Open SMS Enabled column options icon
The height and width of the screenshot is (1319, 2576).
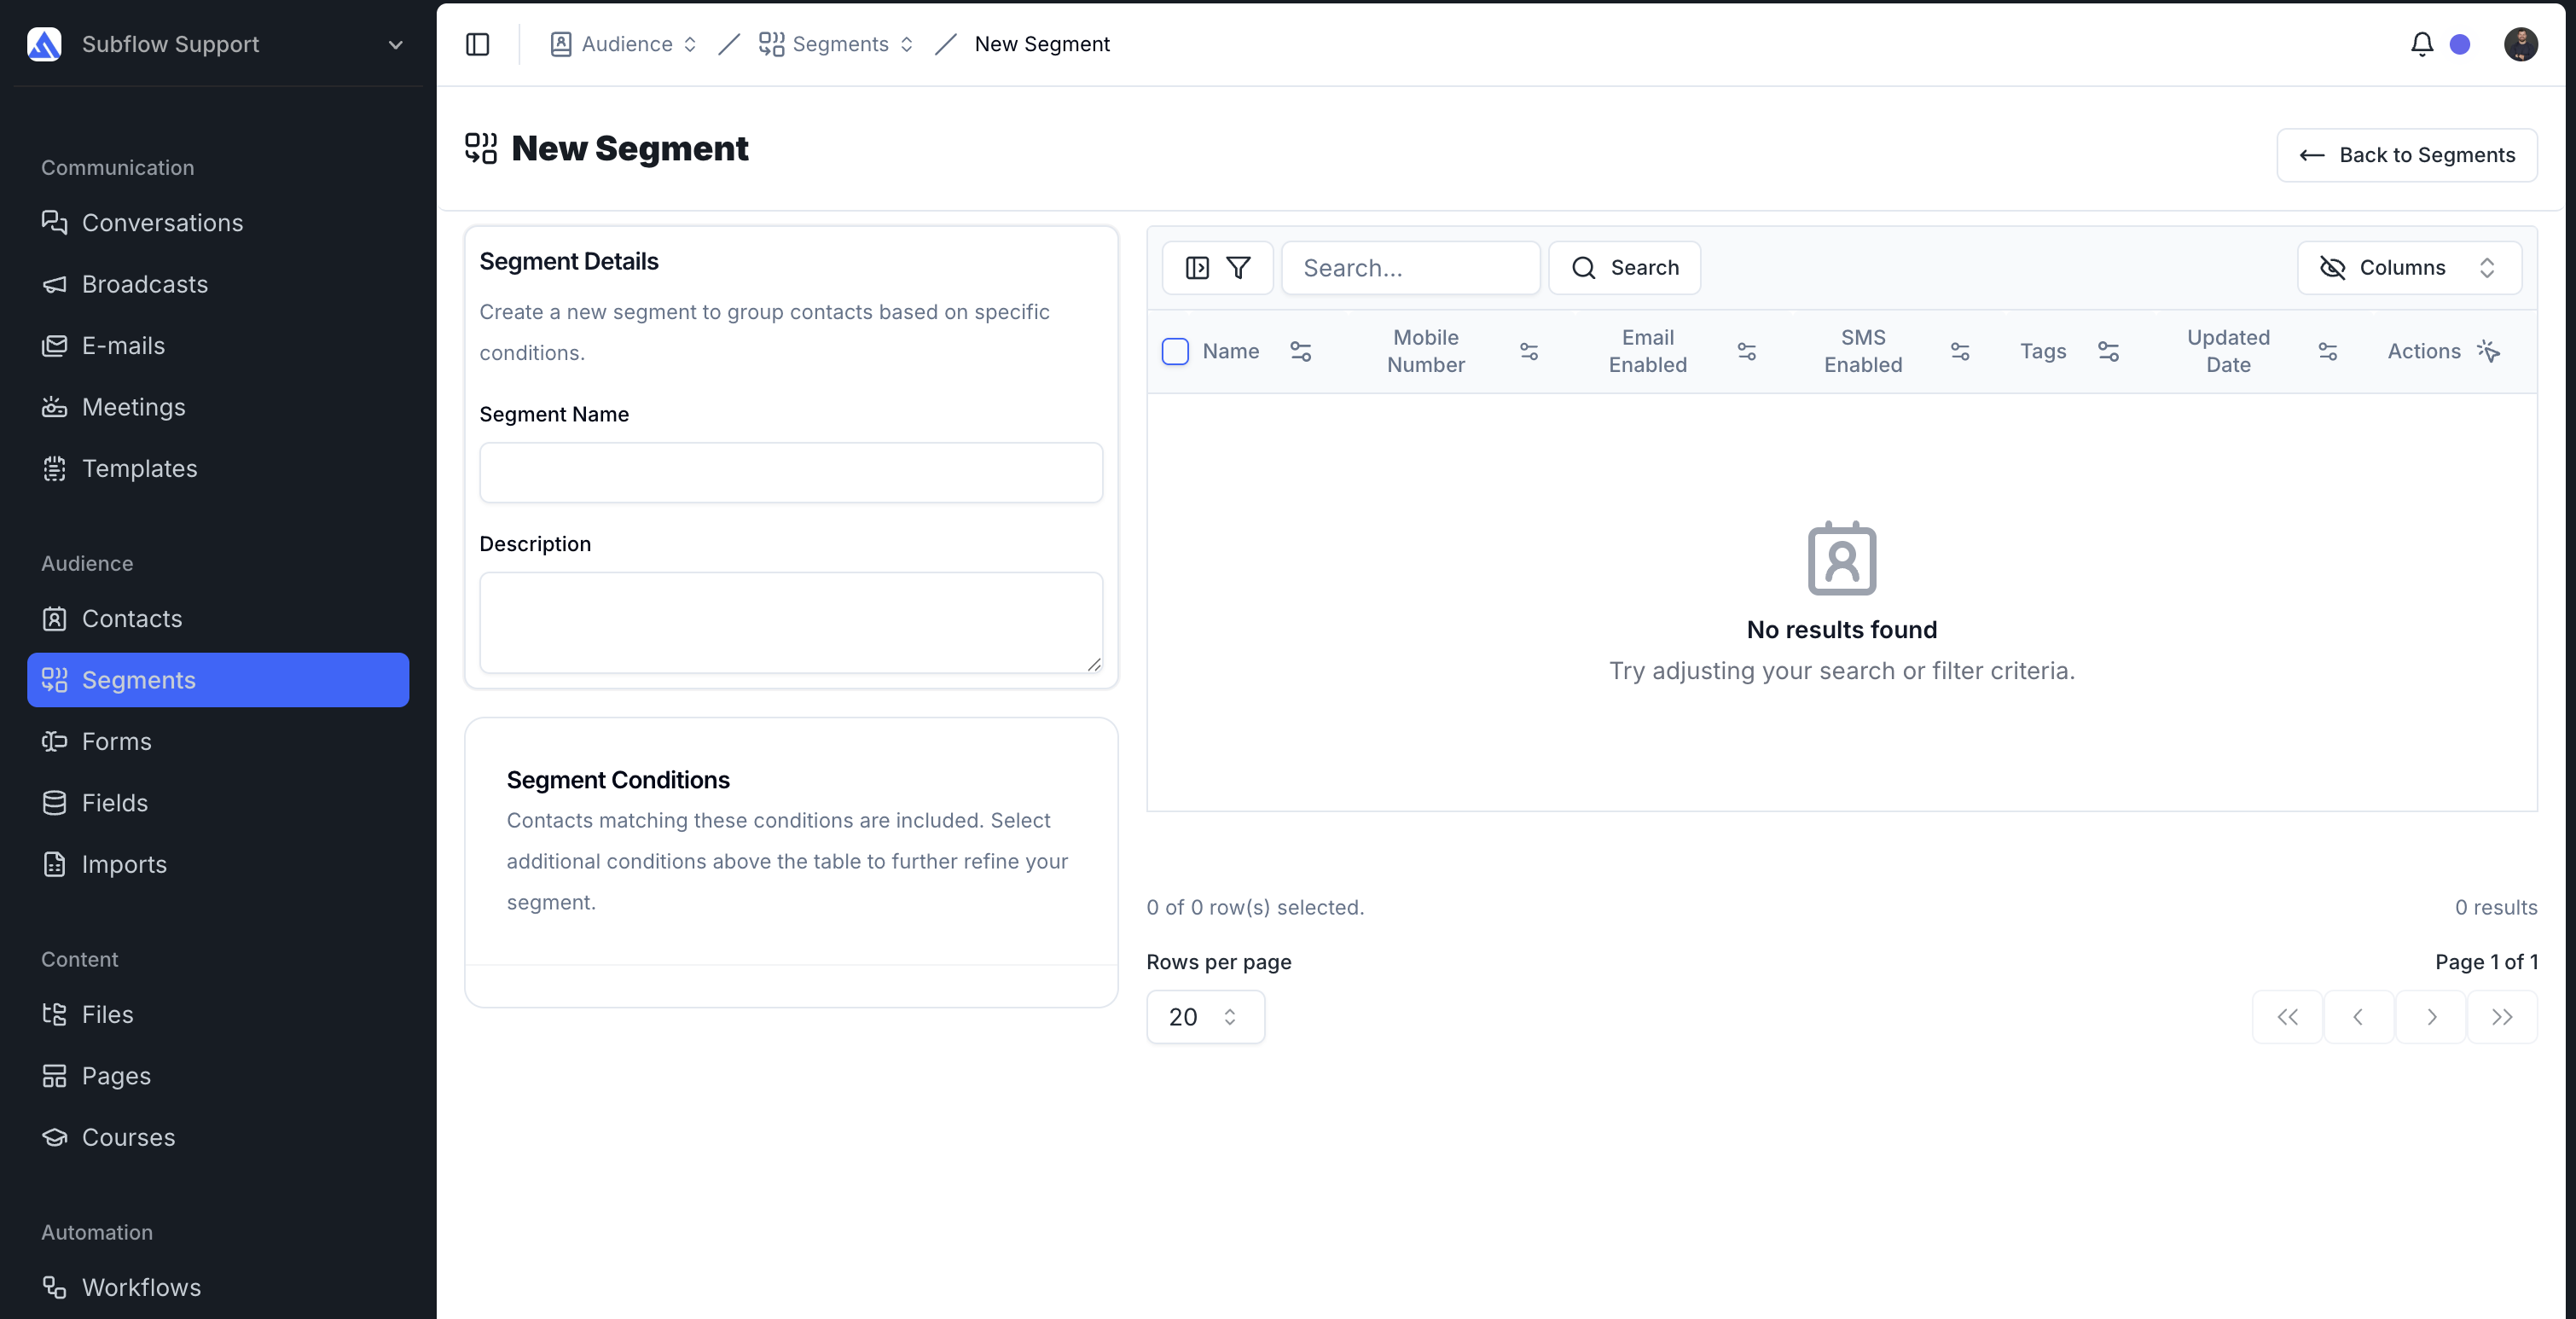(1960, 351)
